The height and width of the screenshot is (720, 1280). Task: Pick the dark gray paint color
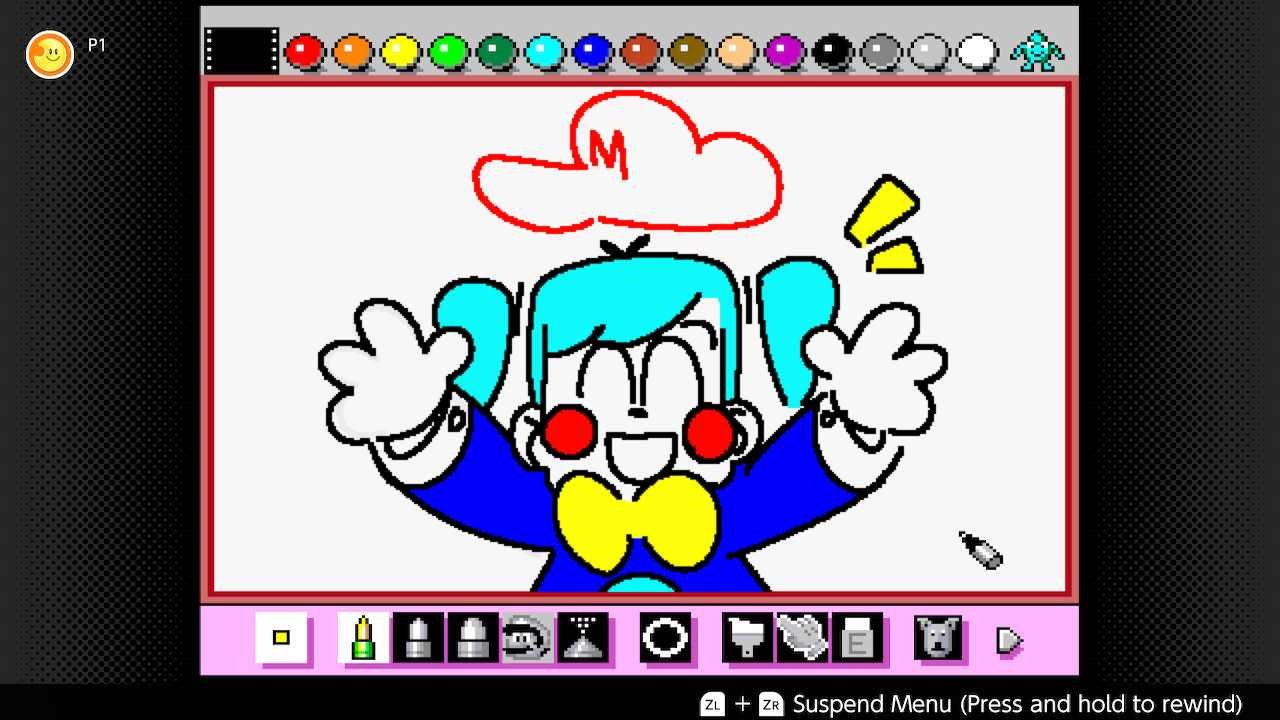881,52
